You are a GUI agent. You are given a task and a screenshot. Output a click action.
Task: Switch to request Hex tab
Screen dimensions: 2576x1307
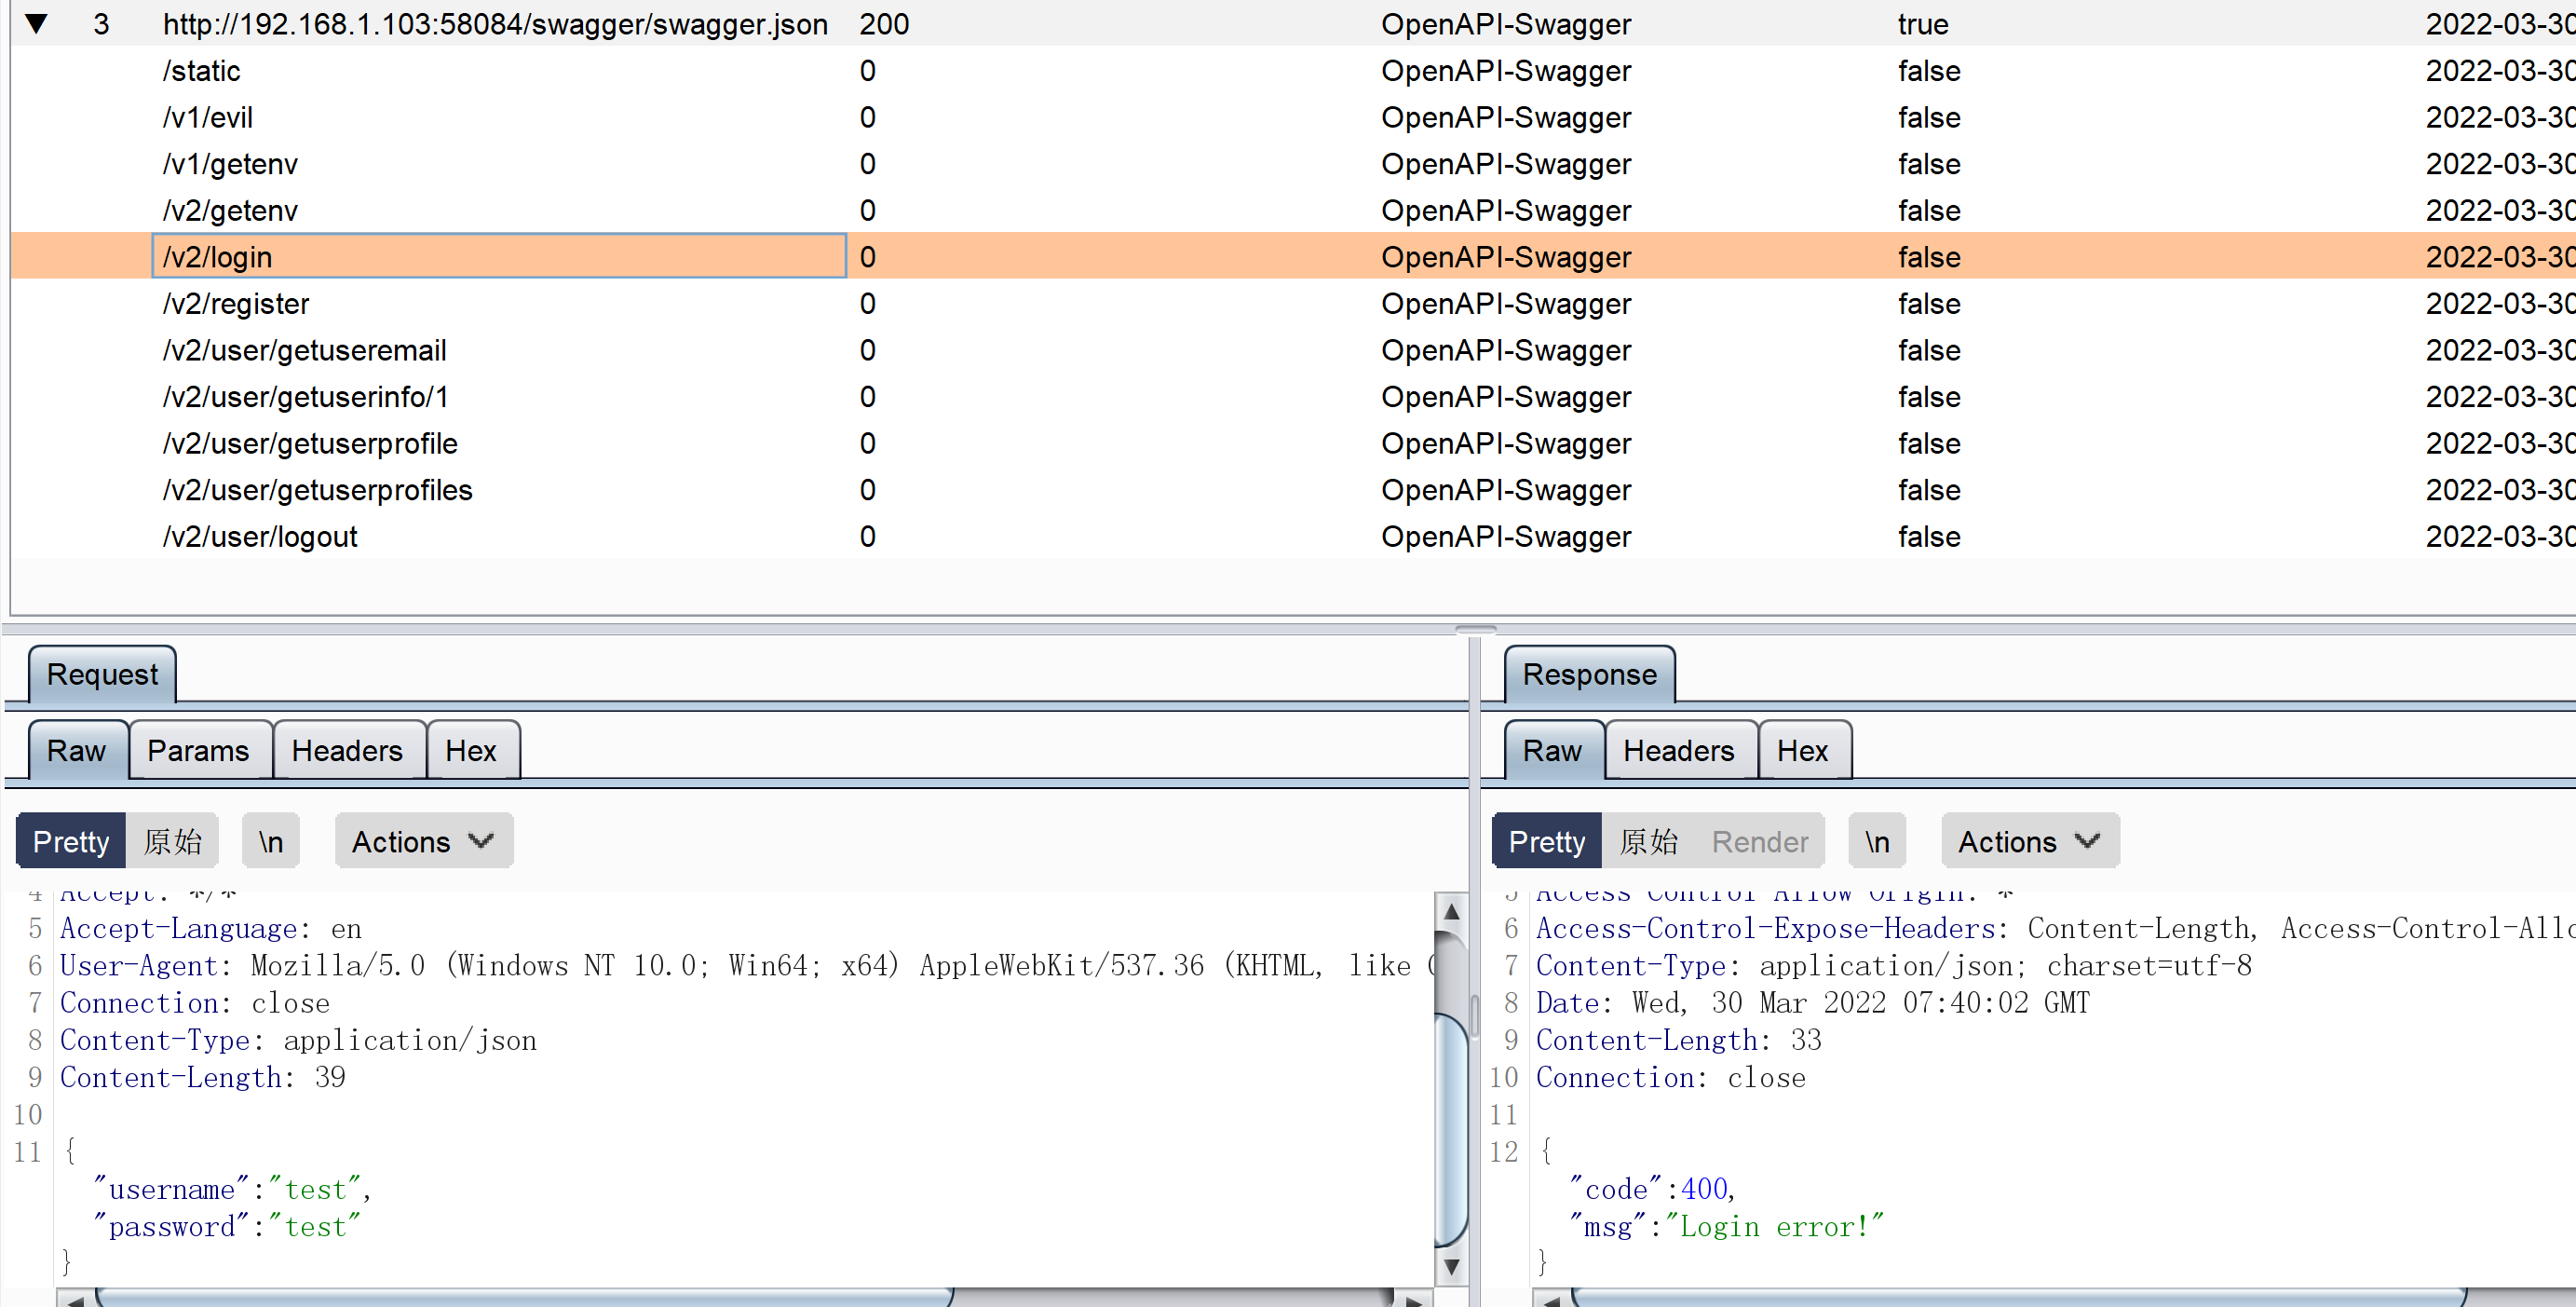point(470,750)
